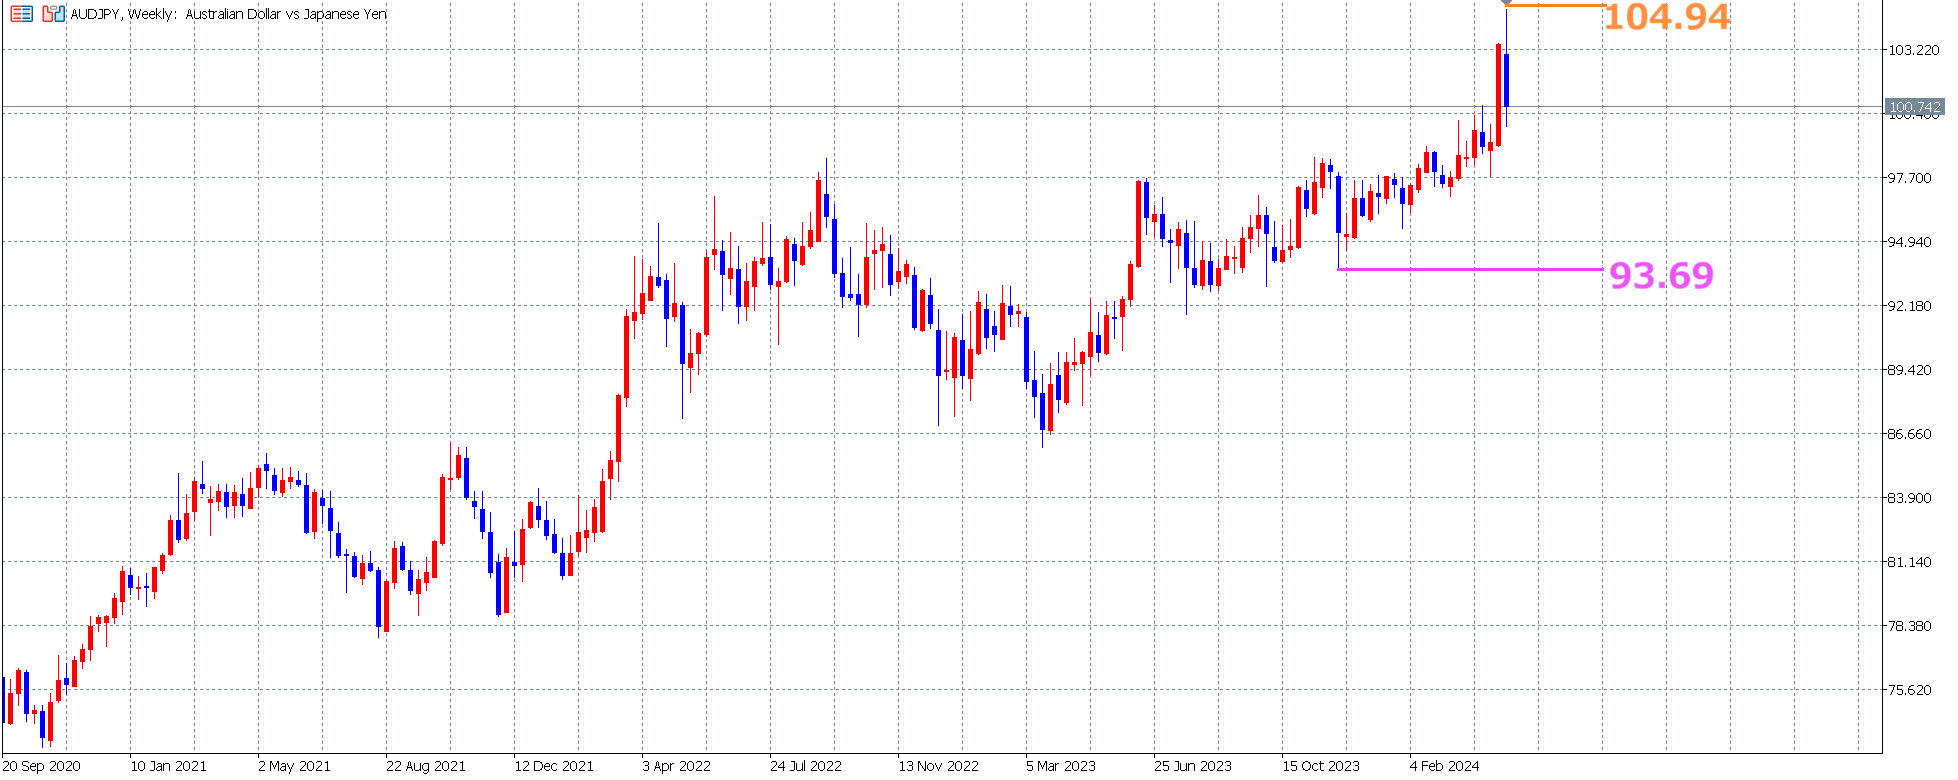Click the 12 Dec 2021 date label

click(x=554, y=766)
